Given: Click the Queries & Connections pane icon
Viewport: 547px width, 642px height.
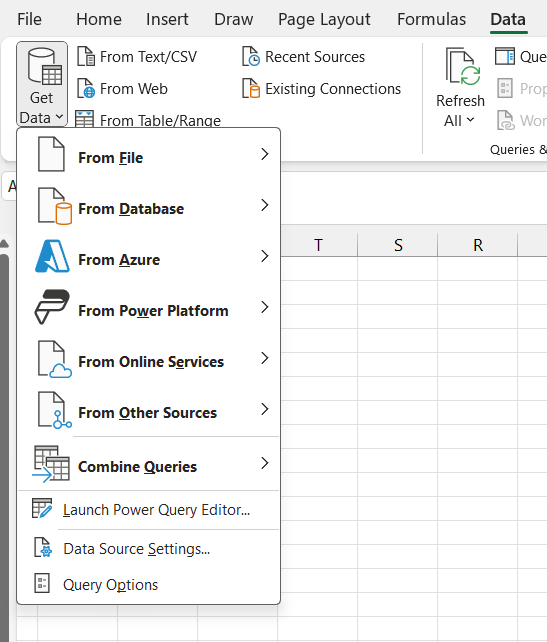Looking at the screenshot, I should click(x=505, y=57).
